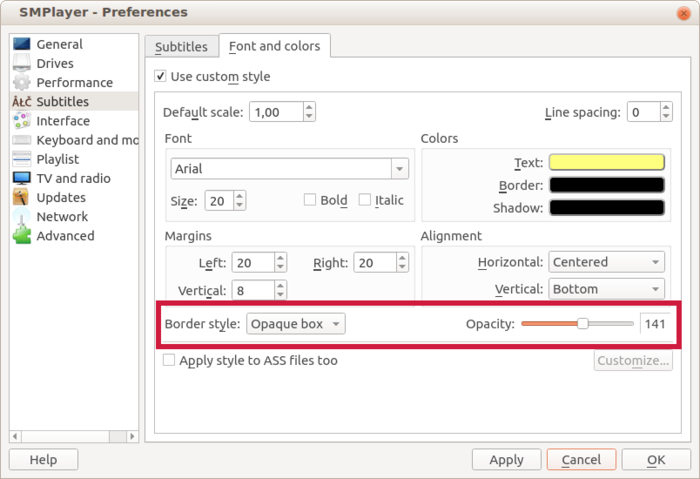Viewport: 700px width, 479px height.
Task: Switch to the Subtitles tab
Action: 181,47
